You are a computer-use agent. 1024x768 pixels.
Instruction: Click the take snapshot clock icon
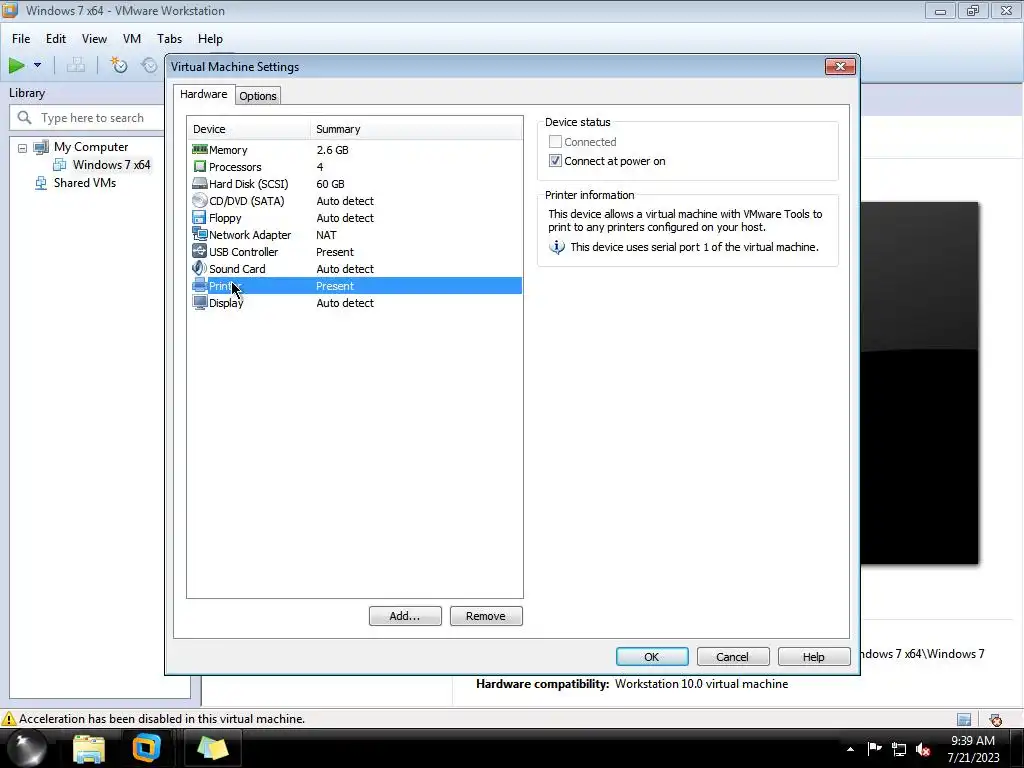(118, 65)
